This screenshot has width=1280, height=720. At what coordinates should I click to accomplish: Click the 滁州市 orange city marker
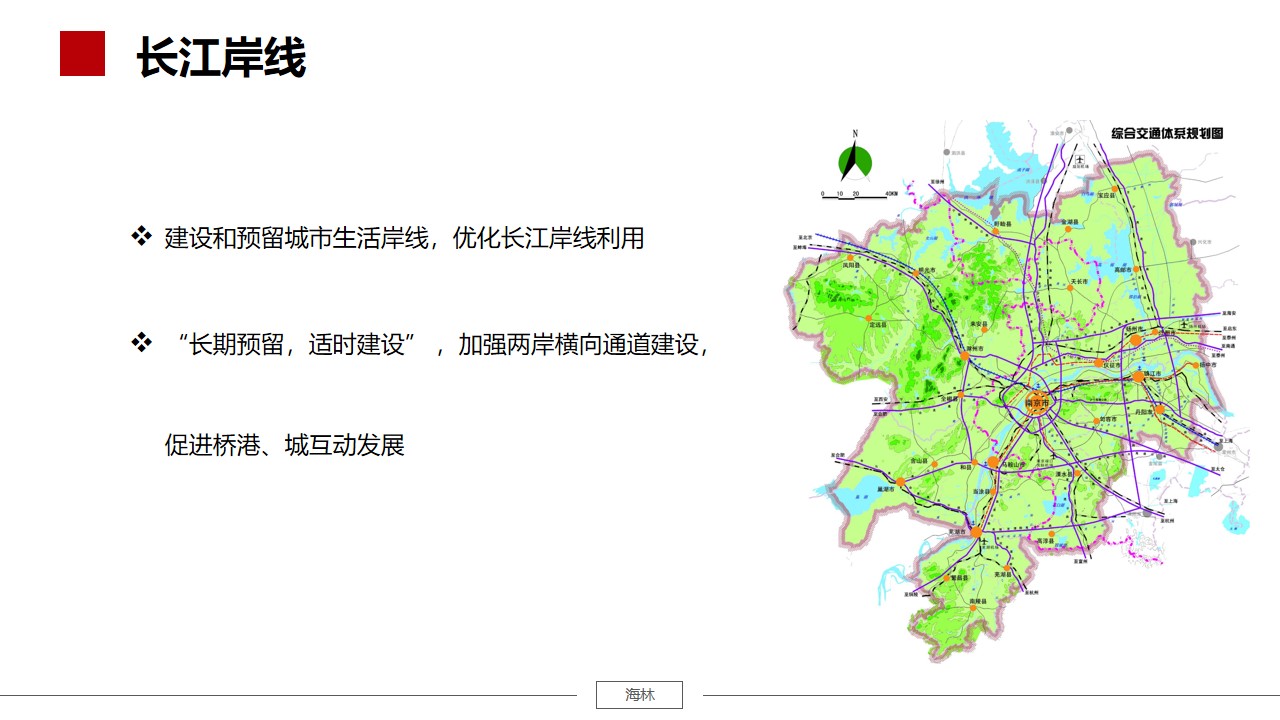coord(965,355)
